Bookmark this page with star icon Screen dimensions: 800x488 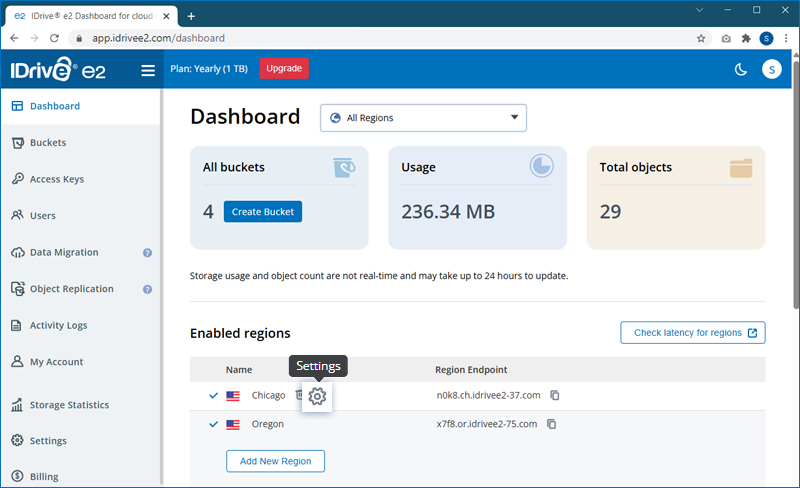701,38
